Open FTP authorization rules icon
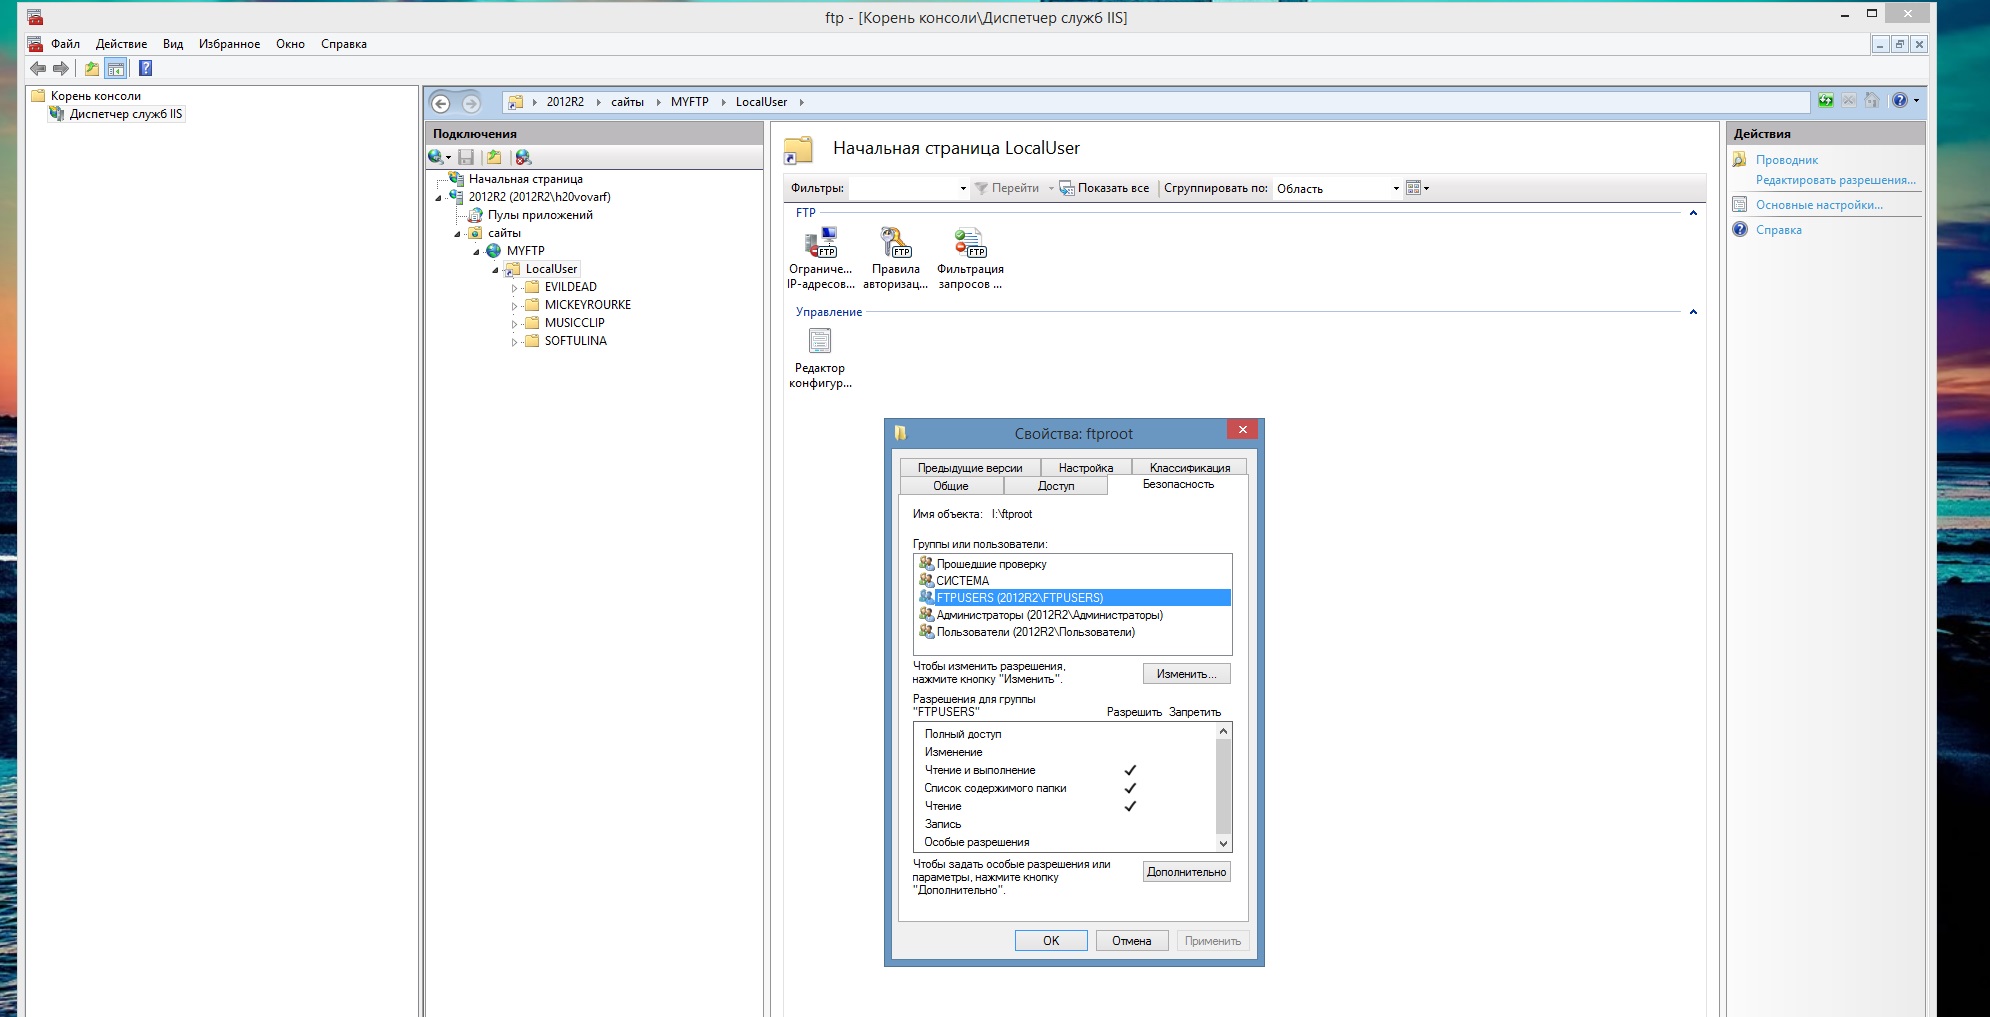Screen dimensions: 1990x1017 pos(895,243)
